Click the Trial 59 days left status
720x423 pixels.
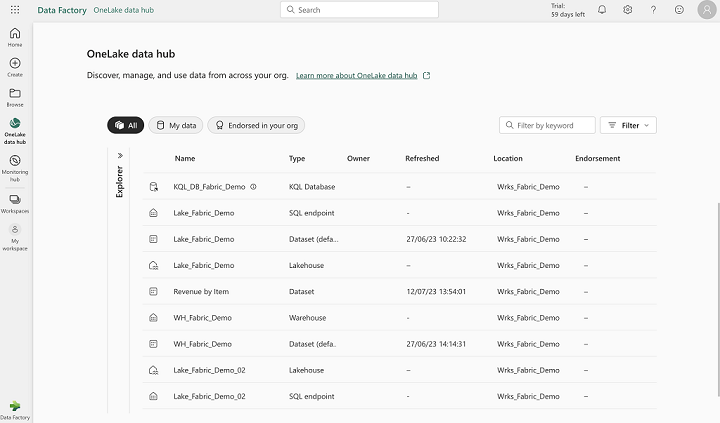pyautogui.click(x=568, y=10)
